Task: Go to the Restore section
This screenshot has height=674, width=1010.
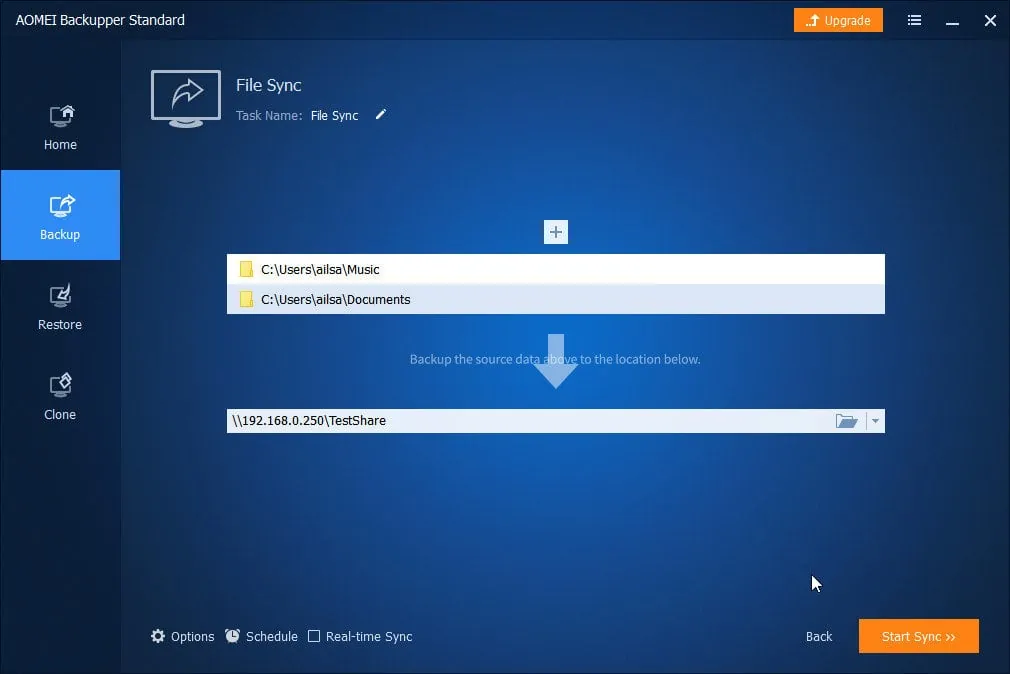Action: pyautogui.click(x=60, y=307)
